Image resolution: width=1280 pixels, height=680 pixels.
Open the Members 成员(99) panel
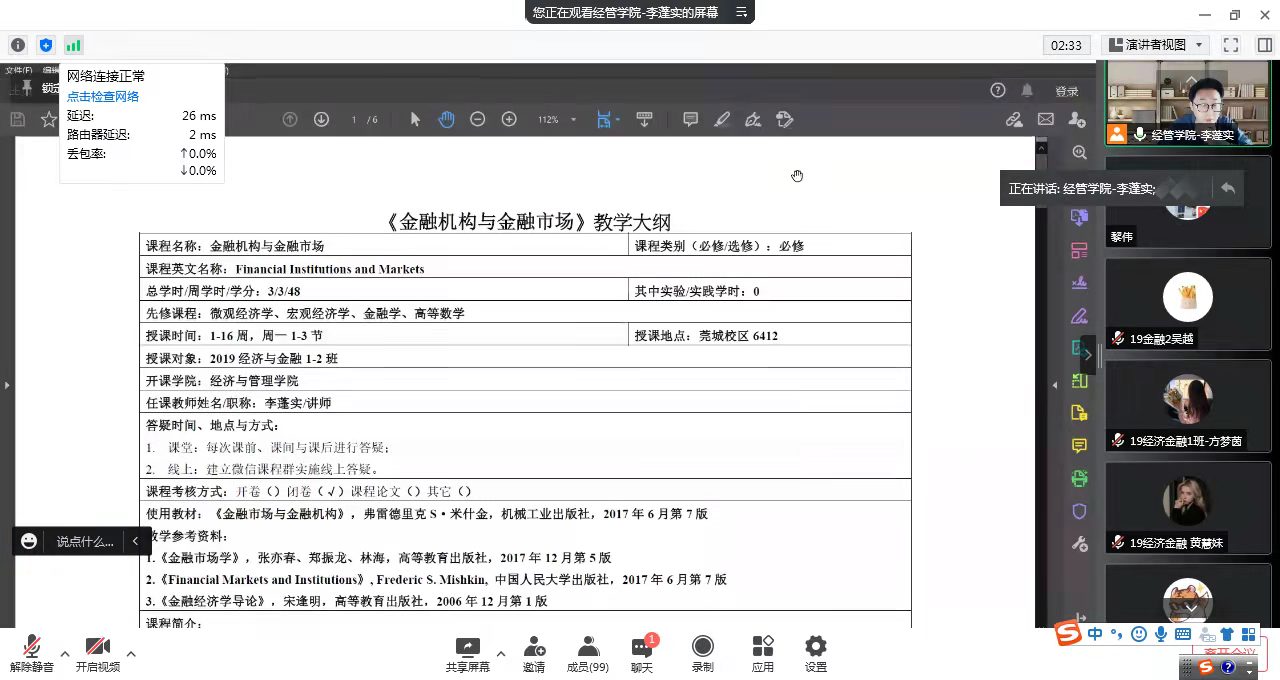[588, 654]
